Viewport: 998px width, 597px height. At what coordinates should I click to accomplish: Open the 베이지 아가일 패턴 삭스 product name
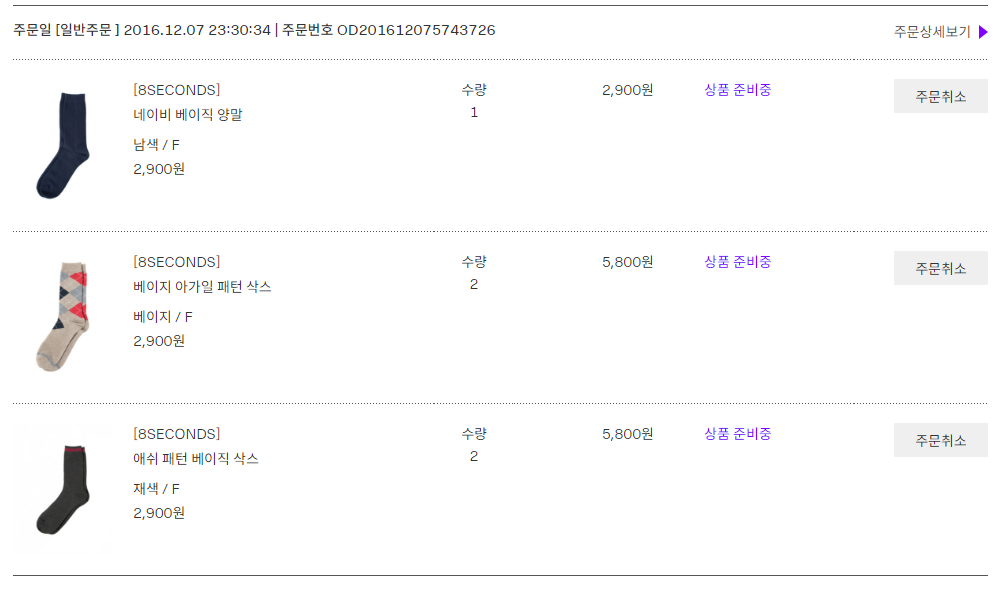pos(202,287)
